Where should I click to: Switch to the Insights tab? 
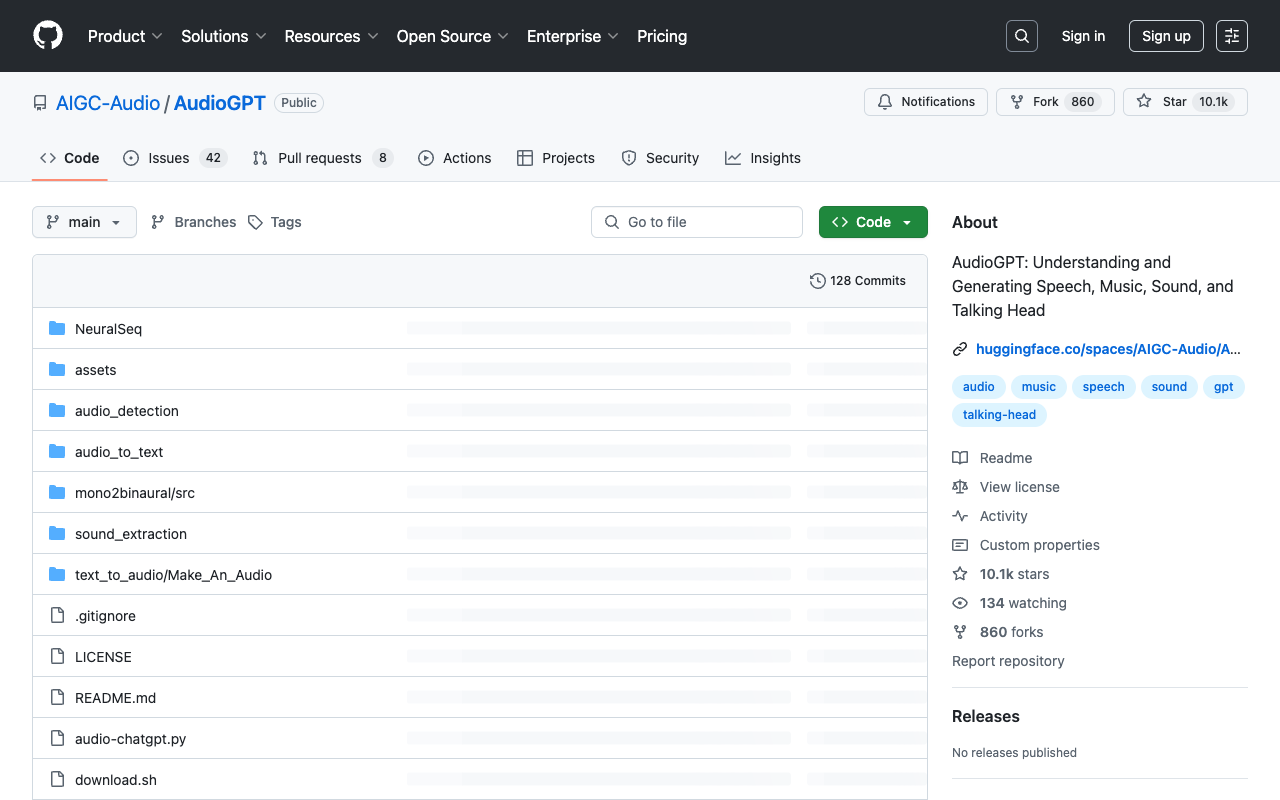(x=763, y=158)
